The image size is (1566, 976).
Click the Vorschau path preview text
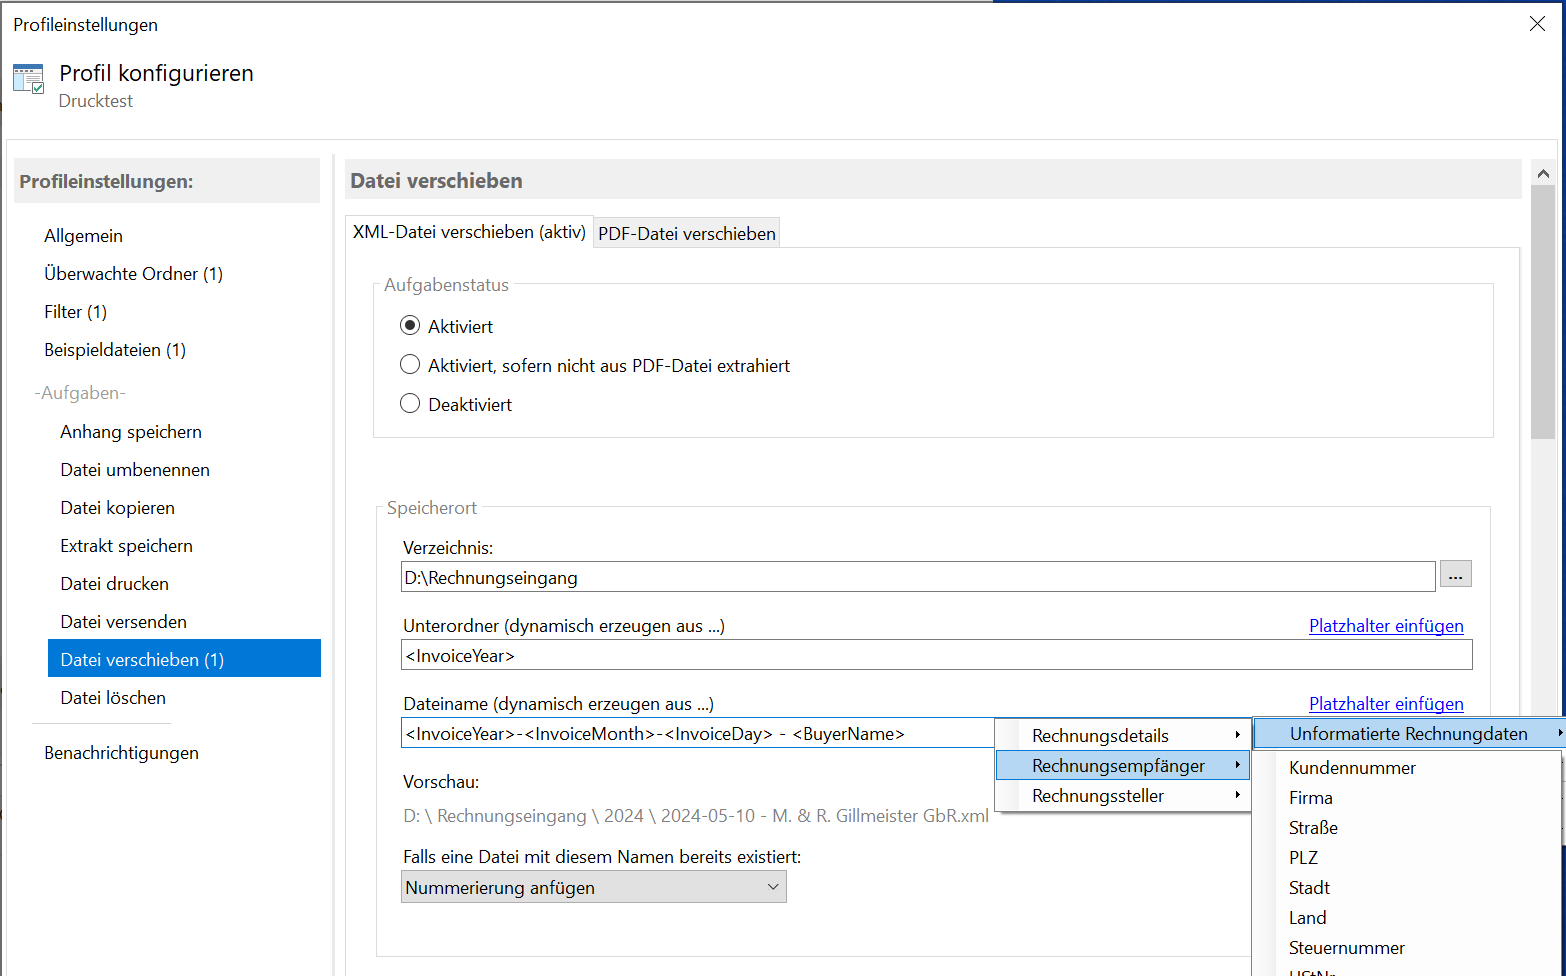tap(696, 816)
